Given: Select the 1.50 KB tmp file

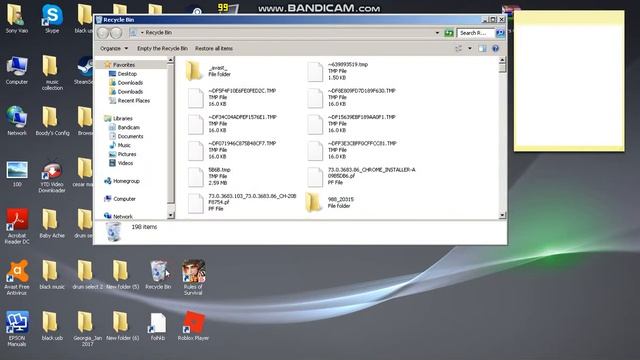Looking at the screenshot, I should [338, 71].
